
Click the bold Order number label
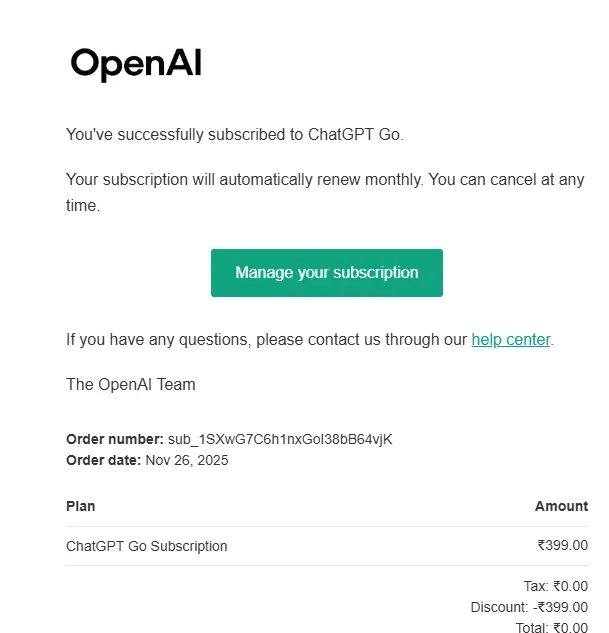(x=115, y=439)
